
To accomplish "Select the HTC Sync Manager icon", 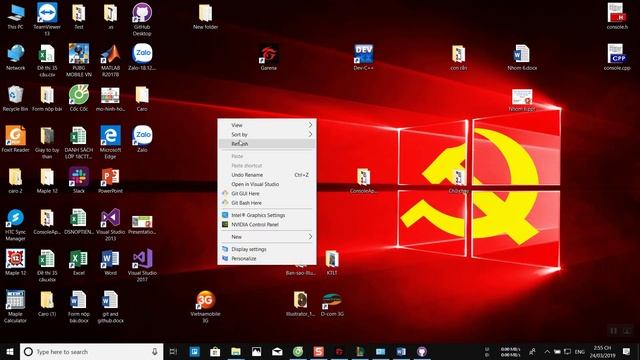I will 16,224.
